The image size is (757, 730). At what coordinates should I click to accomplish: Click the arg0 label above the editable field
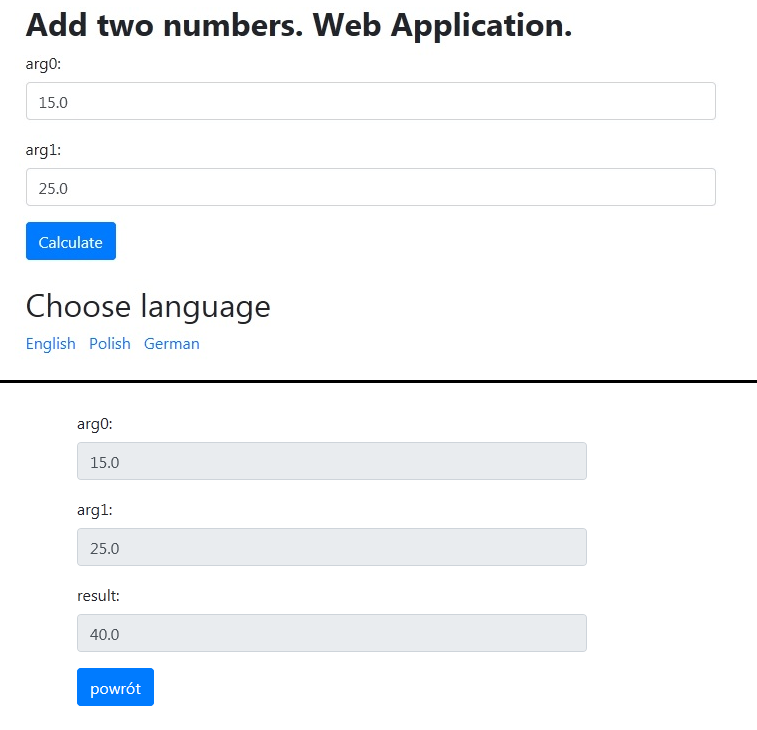point(44,64)
